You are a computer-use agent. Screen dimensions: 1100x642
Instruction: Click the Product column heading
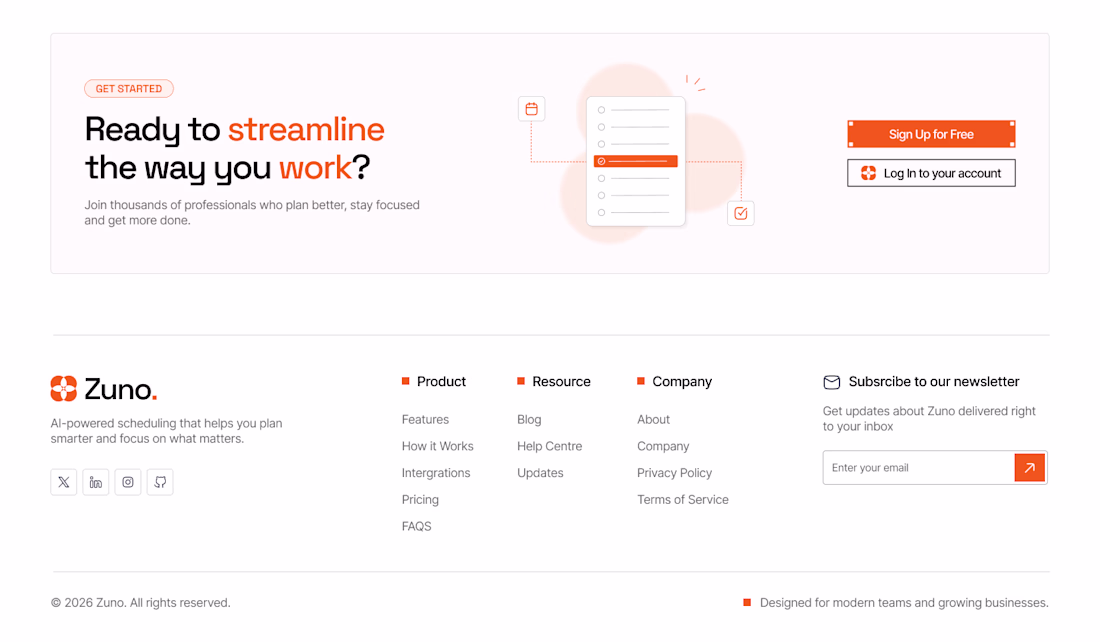[441, 382]
